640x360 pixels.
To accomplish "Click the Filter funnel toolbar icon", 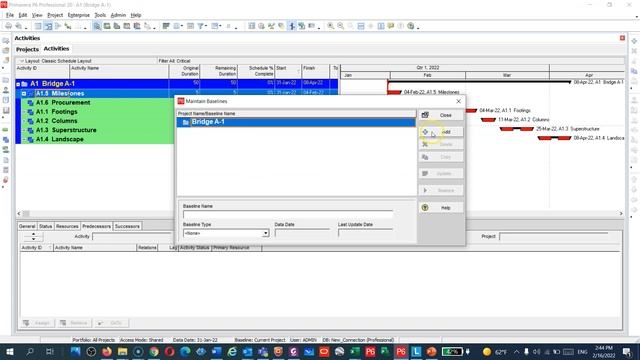I will [x=200, y=26].
